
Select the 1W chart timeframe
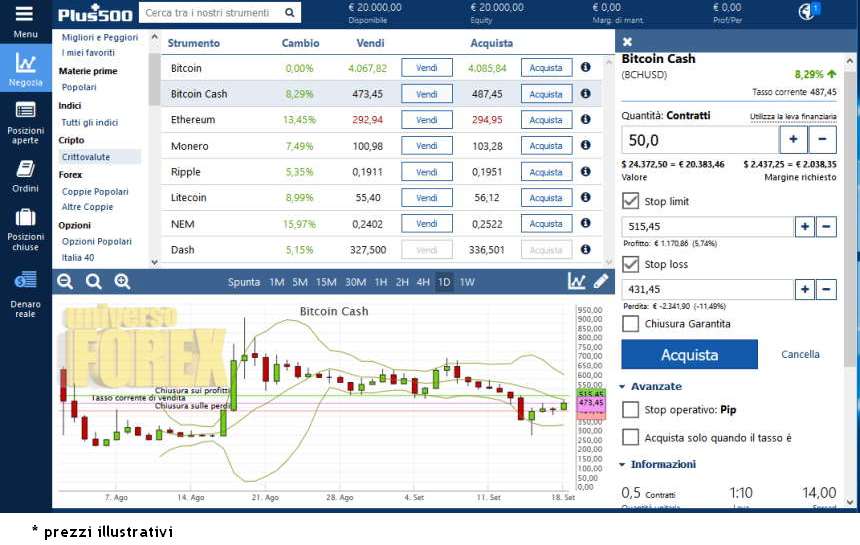pyautogui.click(x=467, y=282)
